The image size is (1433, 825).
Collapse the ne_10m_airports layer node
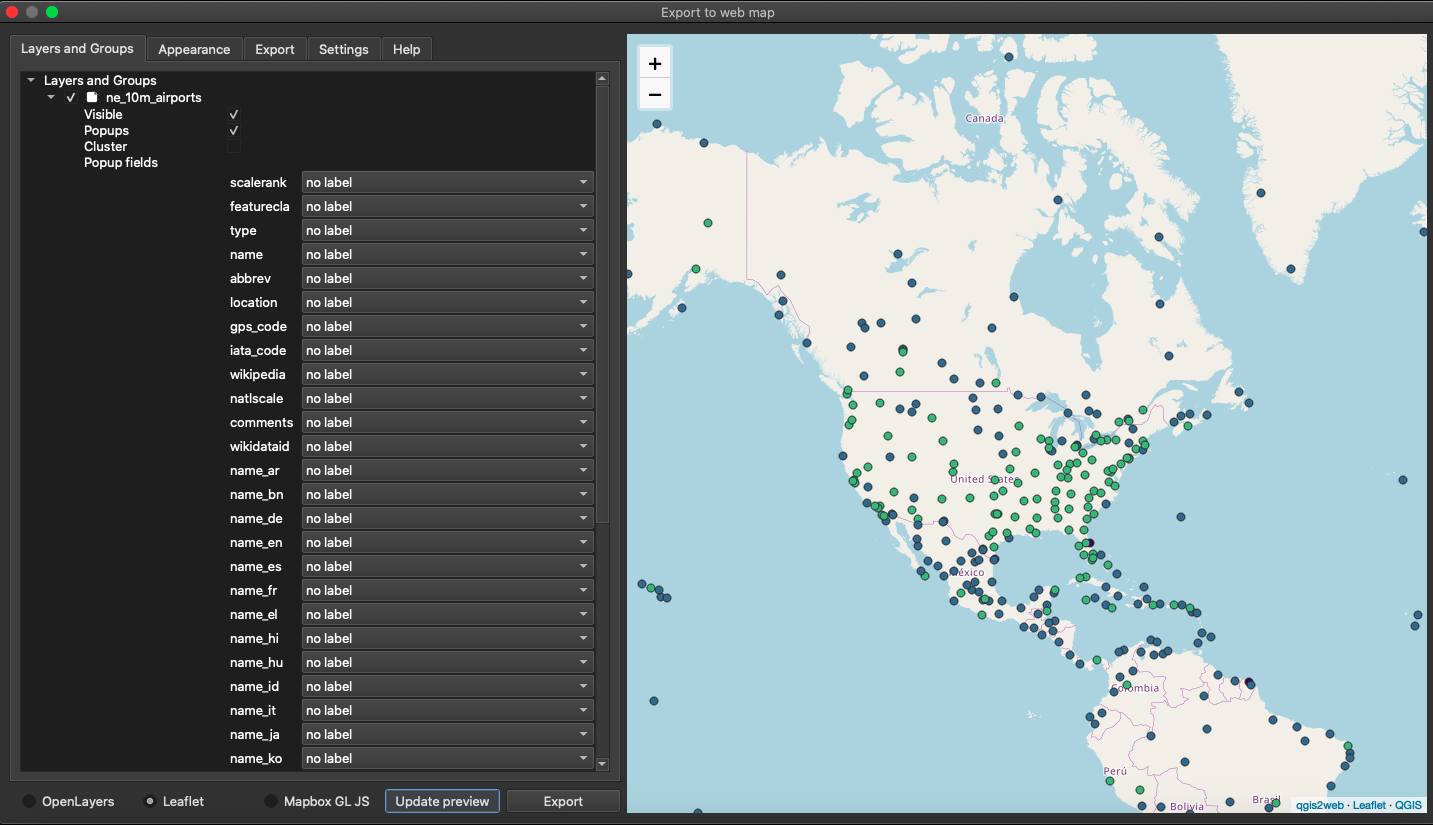pos(51,98)
